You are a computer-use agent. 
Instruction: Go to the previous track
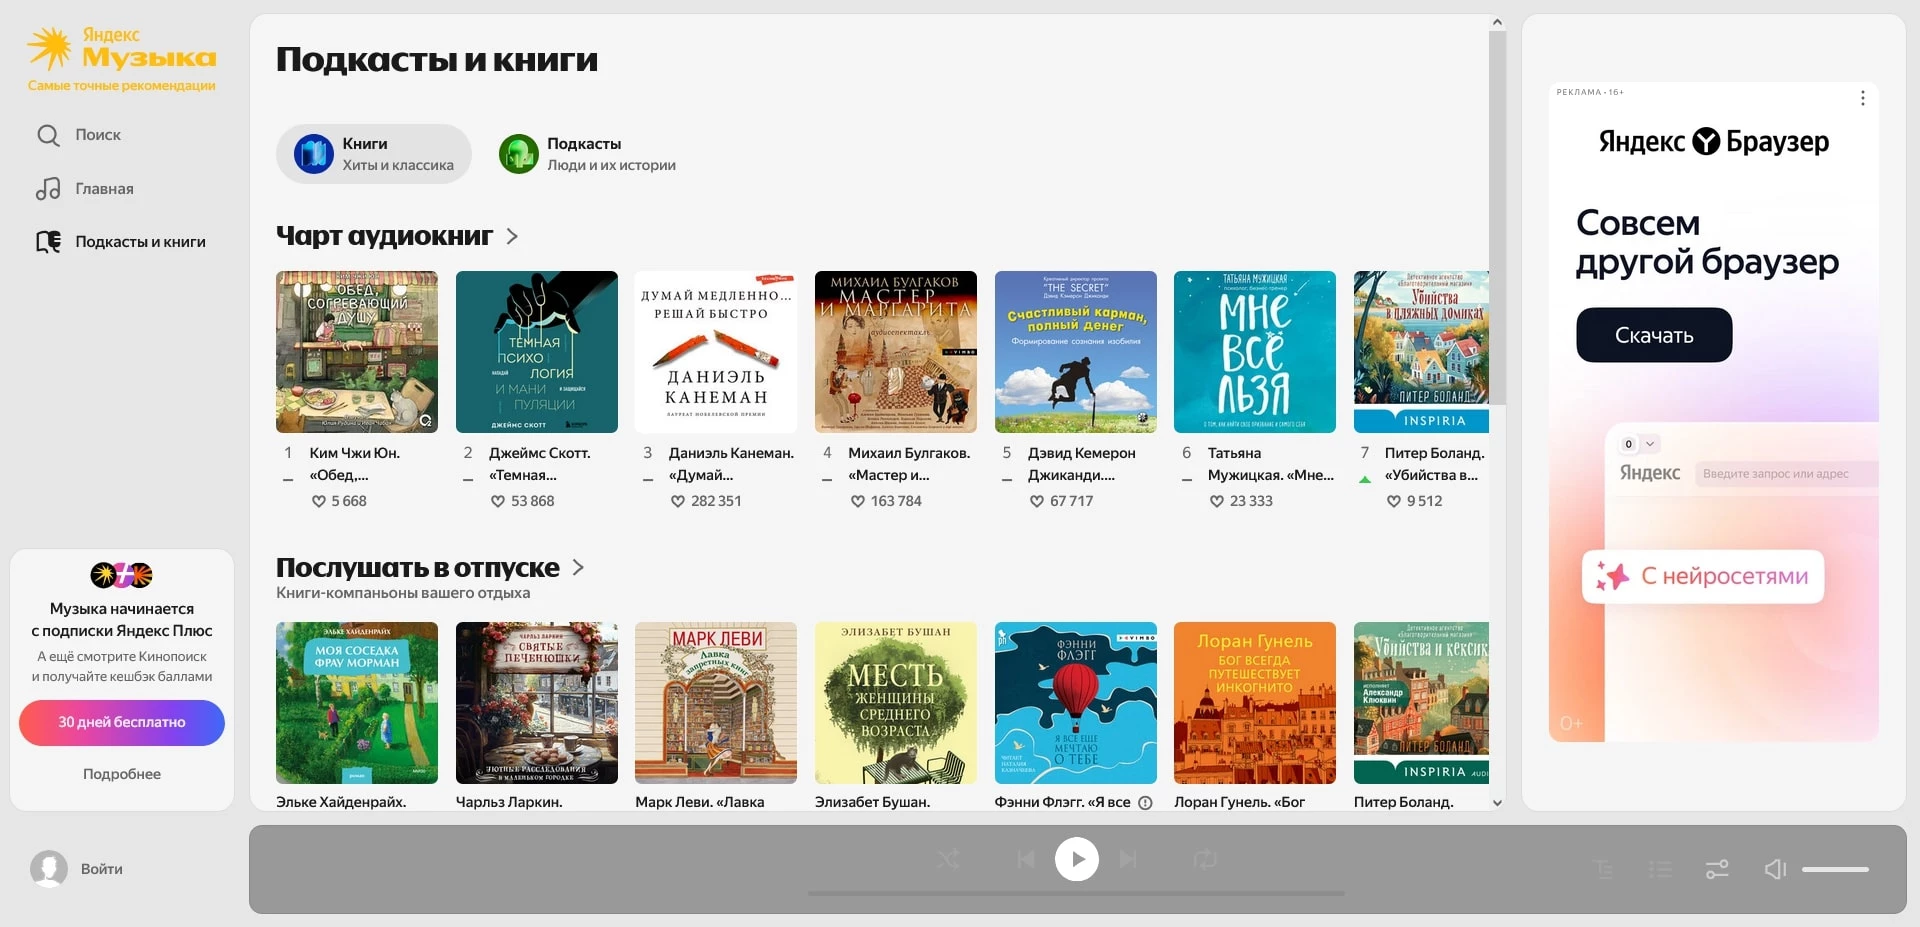(1025, 859)
